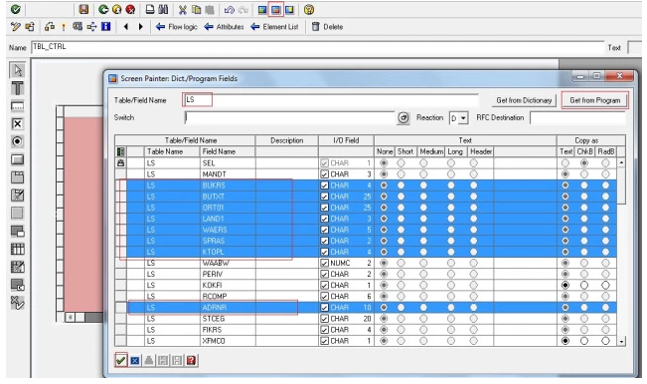Go to next element with right arrow
Viewport: 647px width, 384px height.
[x=141, y=27]
